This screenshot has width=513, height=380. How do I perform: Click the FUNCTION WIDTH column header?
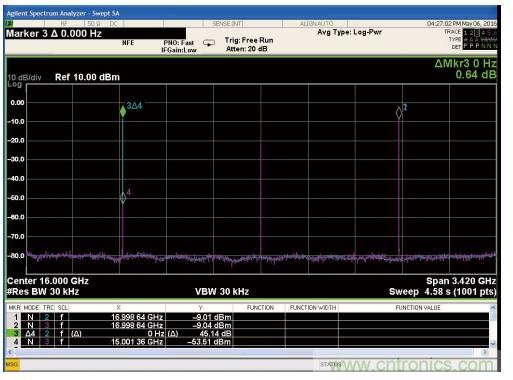pyautogui.click(x=313, y=307)
